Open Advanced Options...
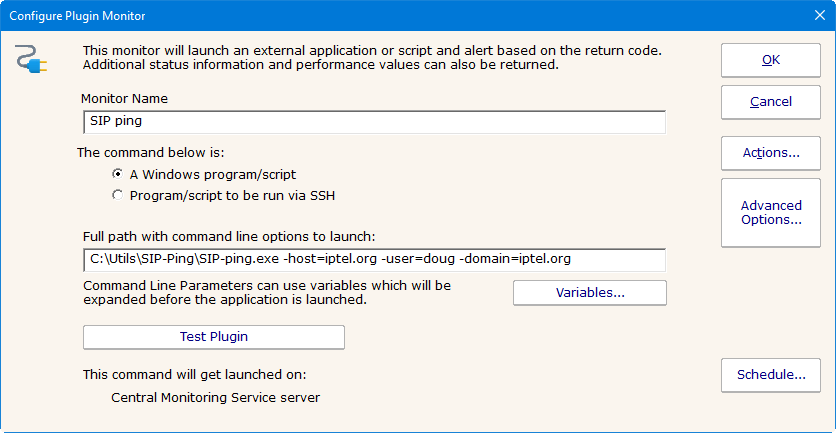 (x=770, y=212)
